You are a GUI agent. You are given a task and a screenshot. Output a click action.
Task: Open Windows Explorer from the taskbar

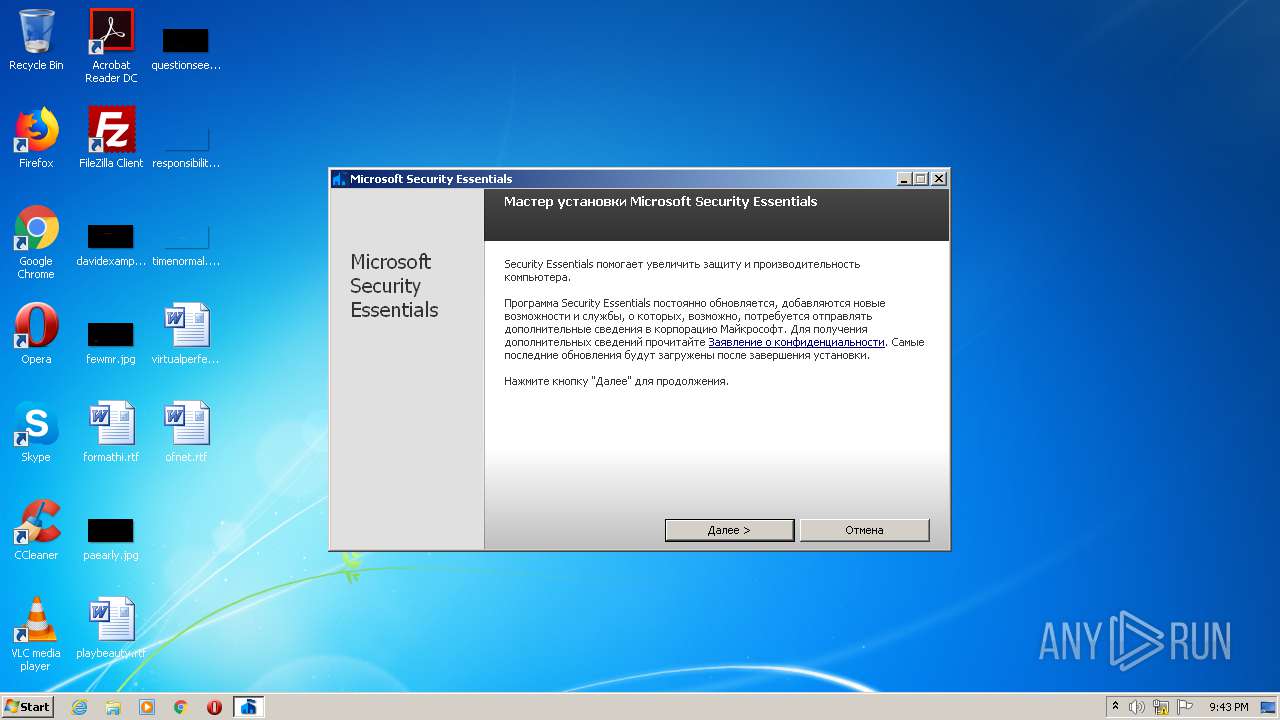pos(113,707)
